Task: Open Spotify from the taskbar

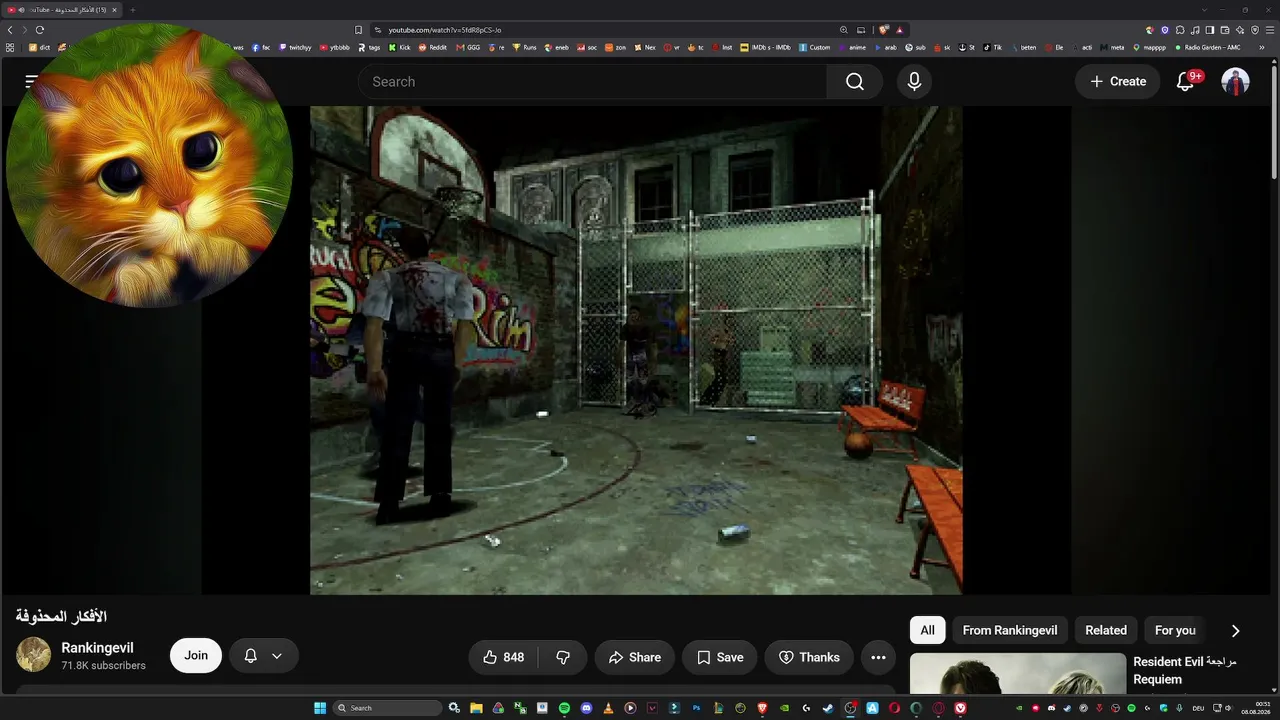Action: [564, 708]
